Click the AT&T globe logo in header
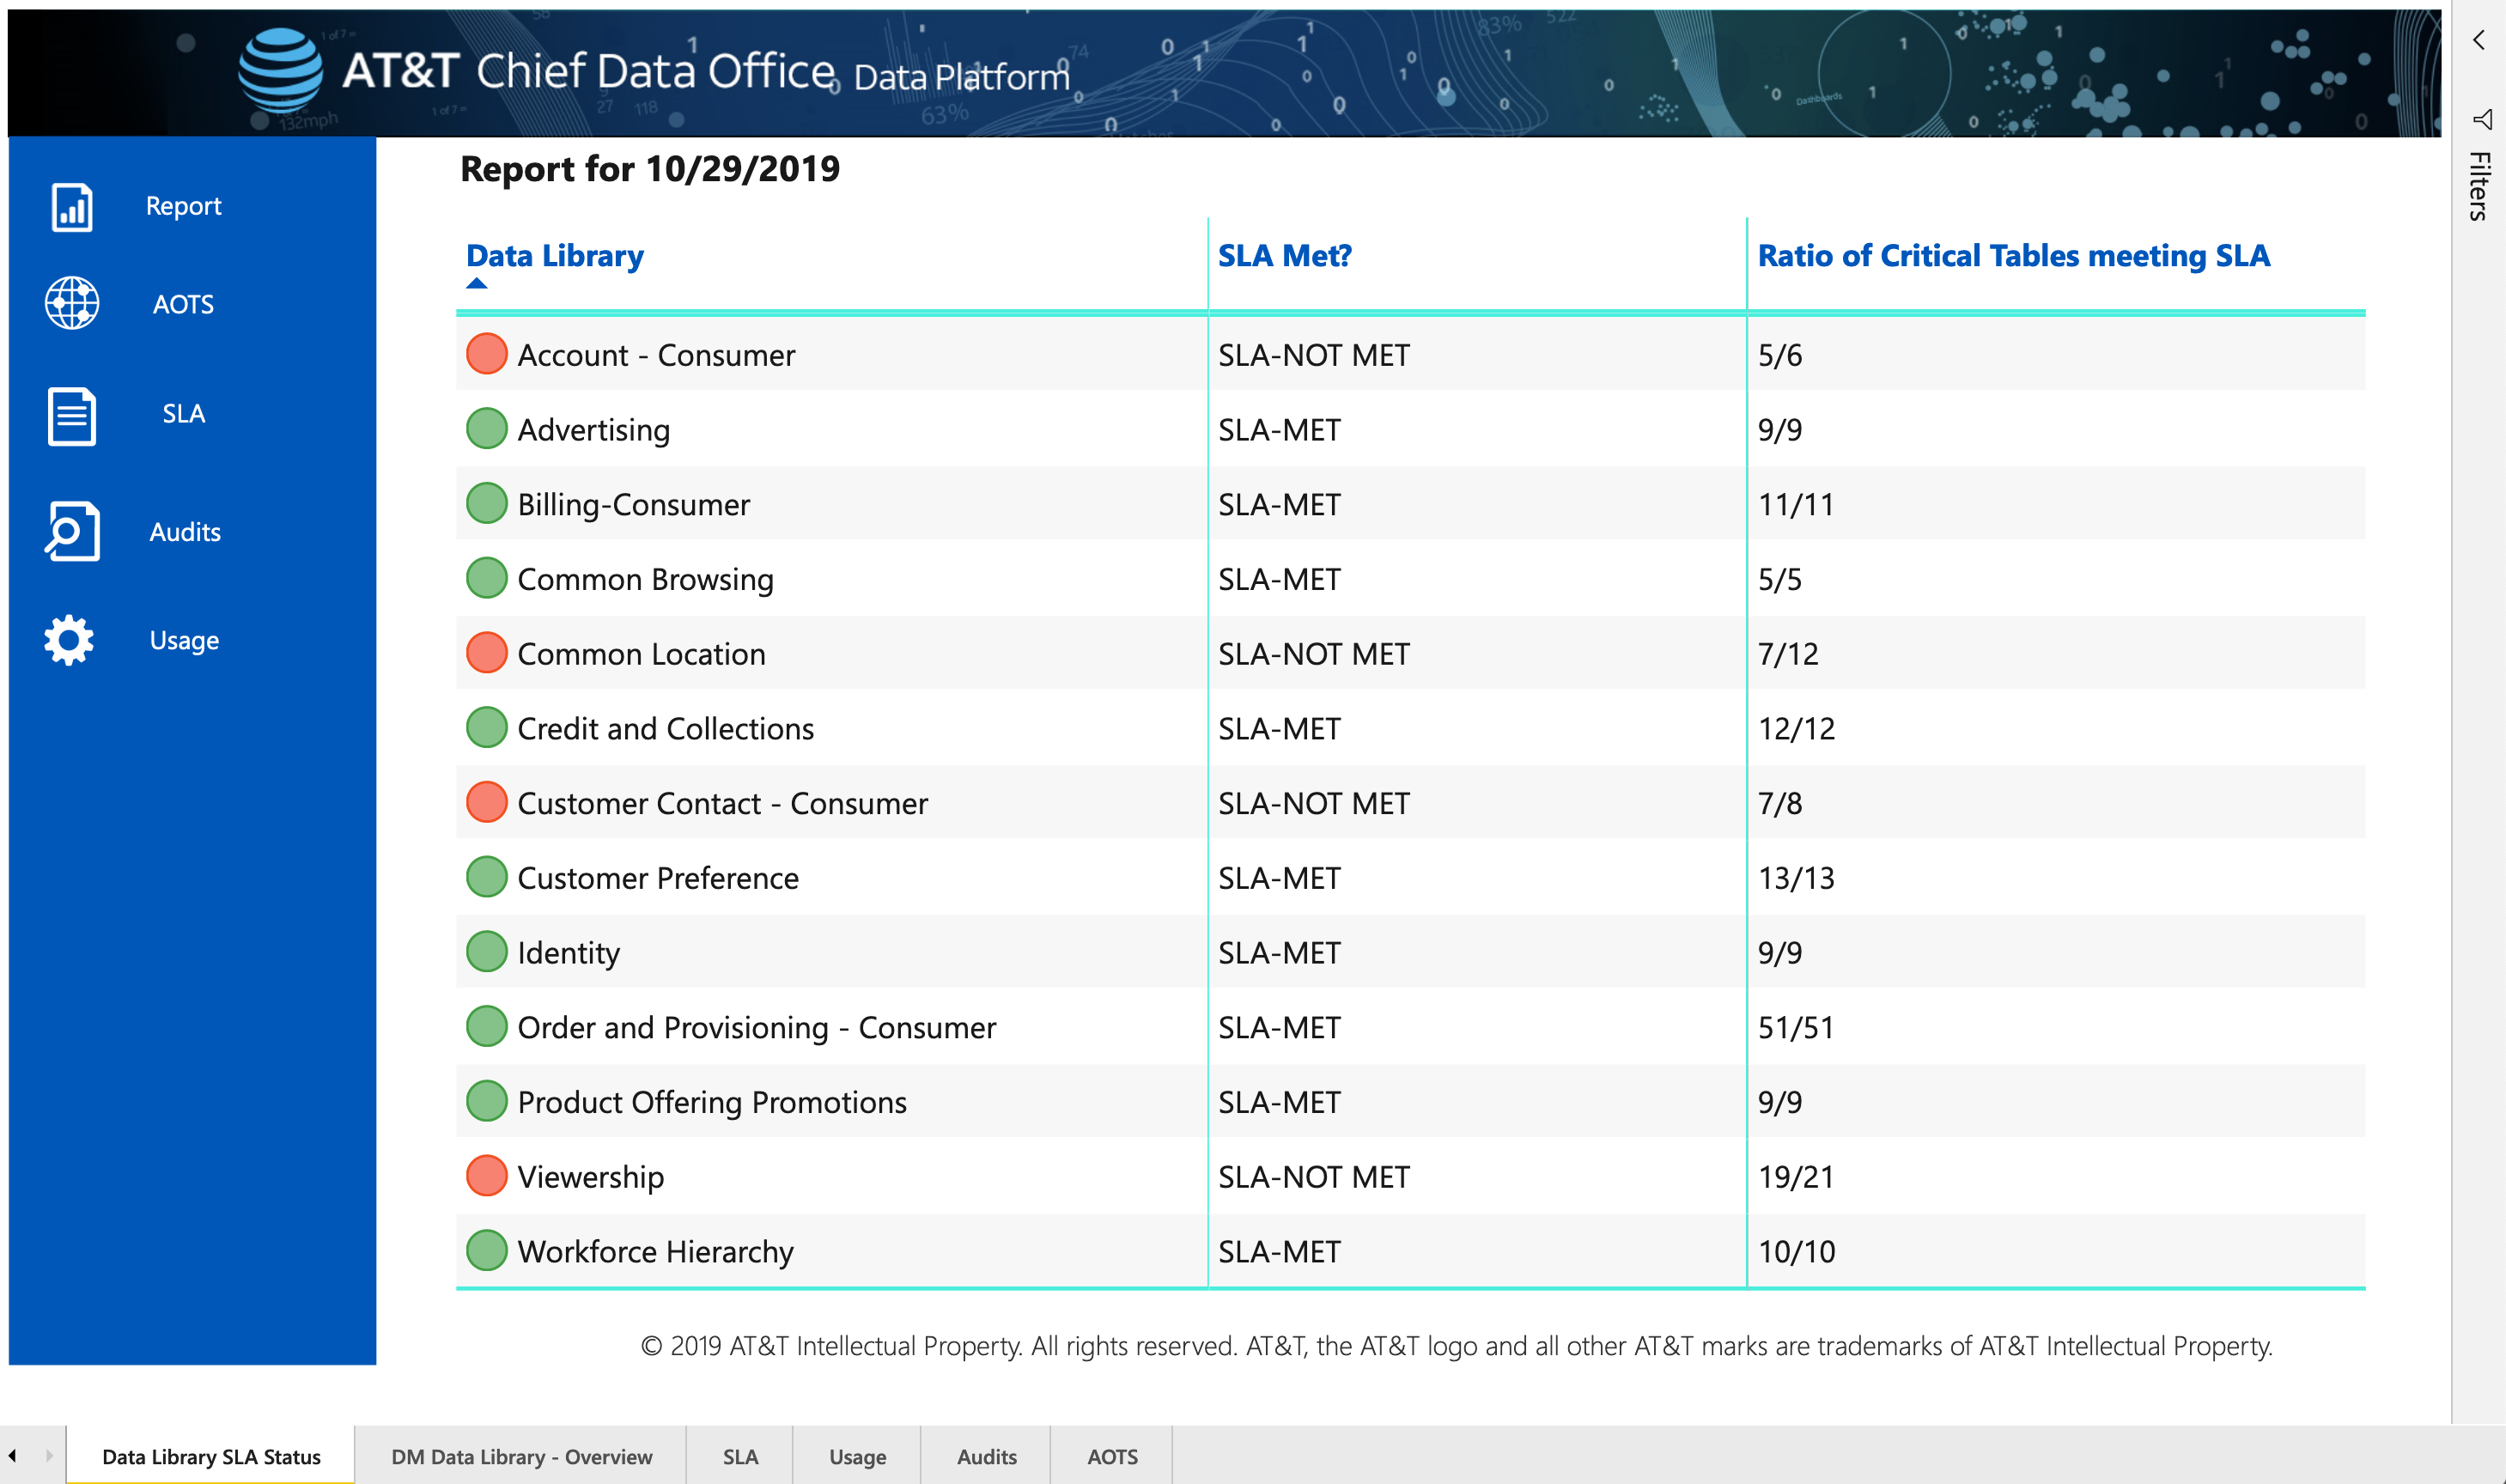2506x1484 pixels. pos(280,70)
